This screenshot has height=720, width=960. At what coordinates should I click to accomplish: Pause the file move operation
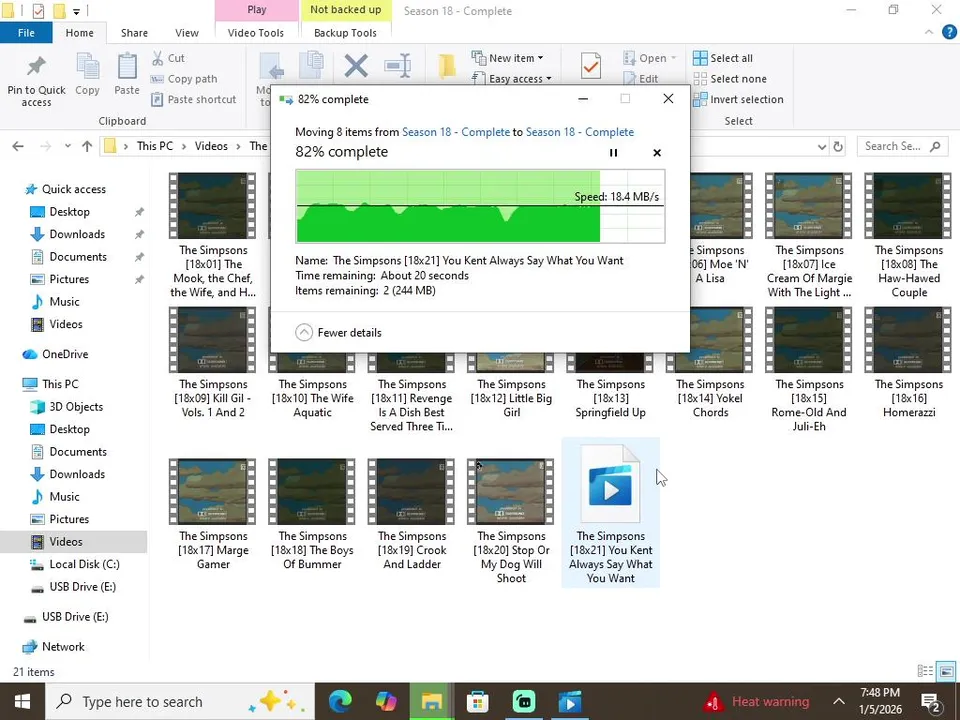[x=613, y=153]
